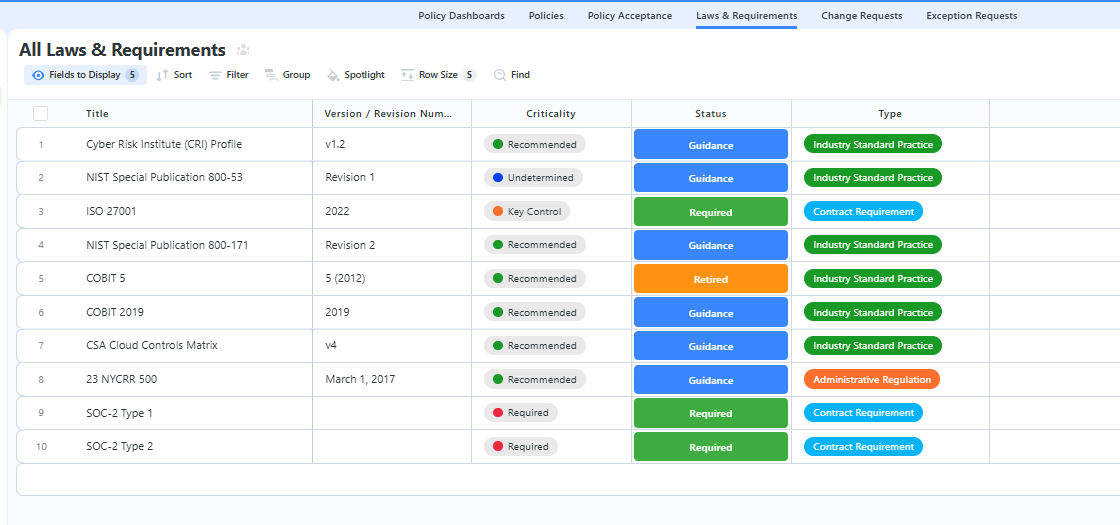Screen dimensions: 1120x525
Task: Open the COBIT 2019 record
Action: [x=114, y=312]
